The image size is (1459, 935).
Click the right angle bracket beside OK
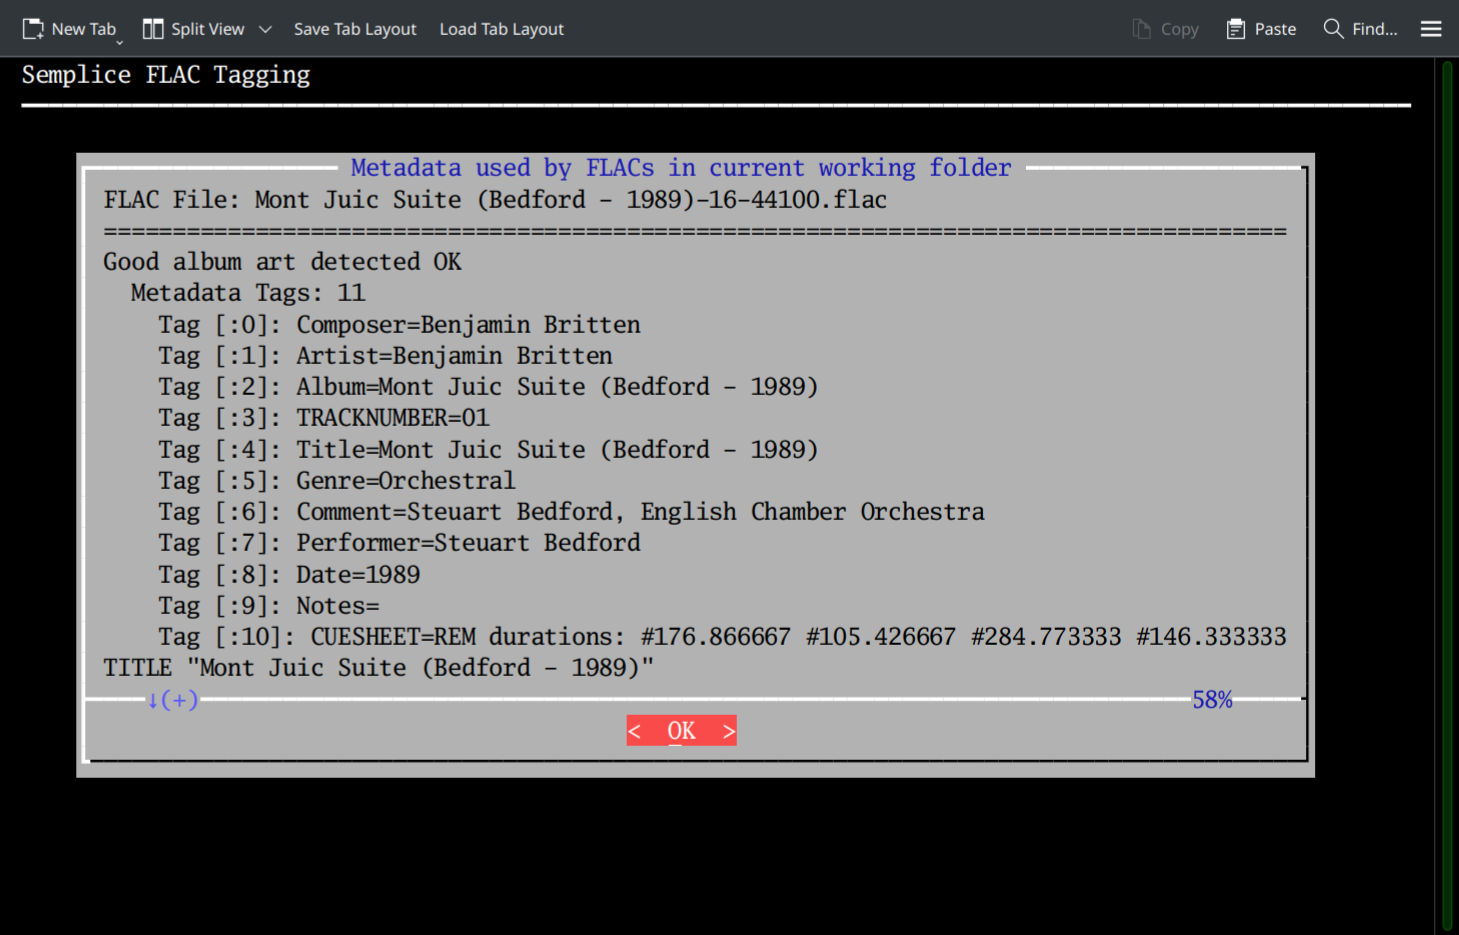(x=729, y=731)
